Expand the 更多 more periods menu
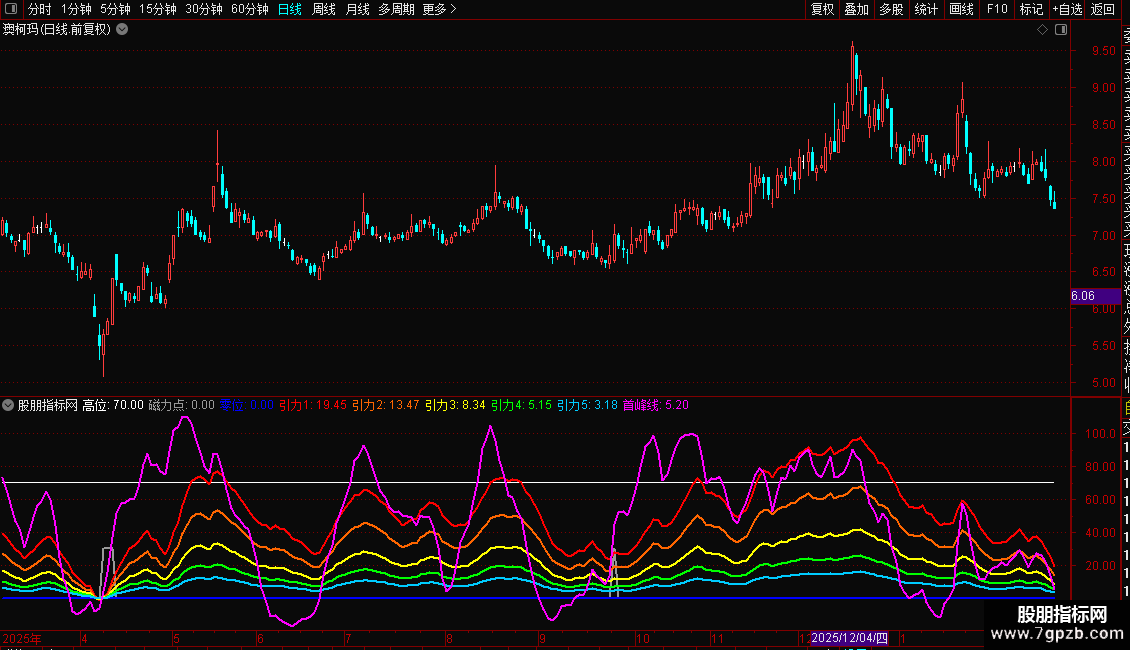Viewport: 1130px width, 650px height. point(440,9)
